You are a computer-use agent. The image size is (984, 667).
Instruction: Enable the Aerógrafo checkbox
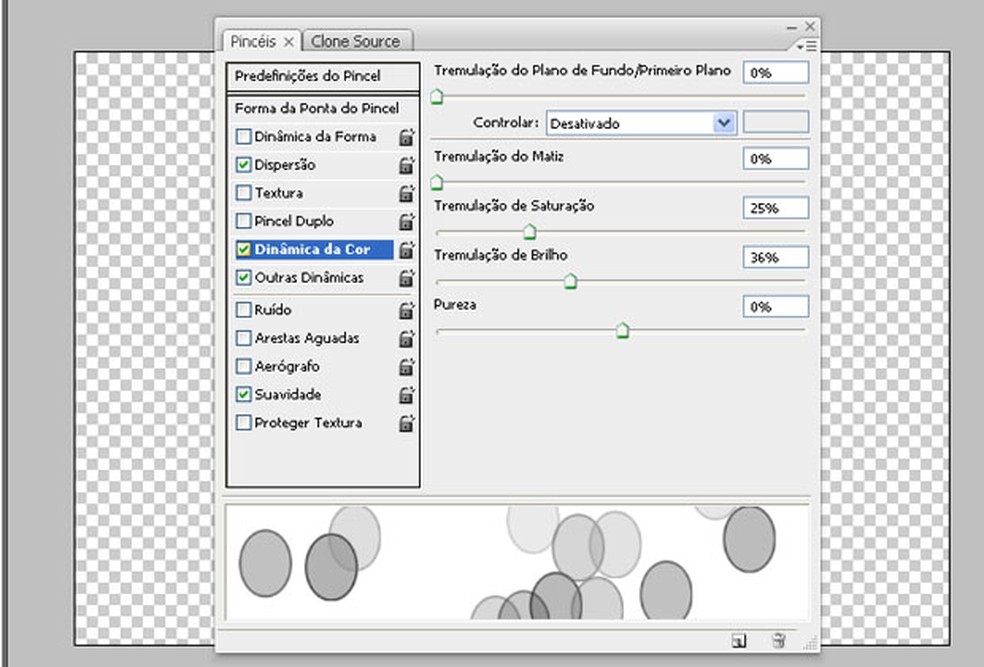click(244, 367)
